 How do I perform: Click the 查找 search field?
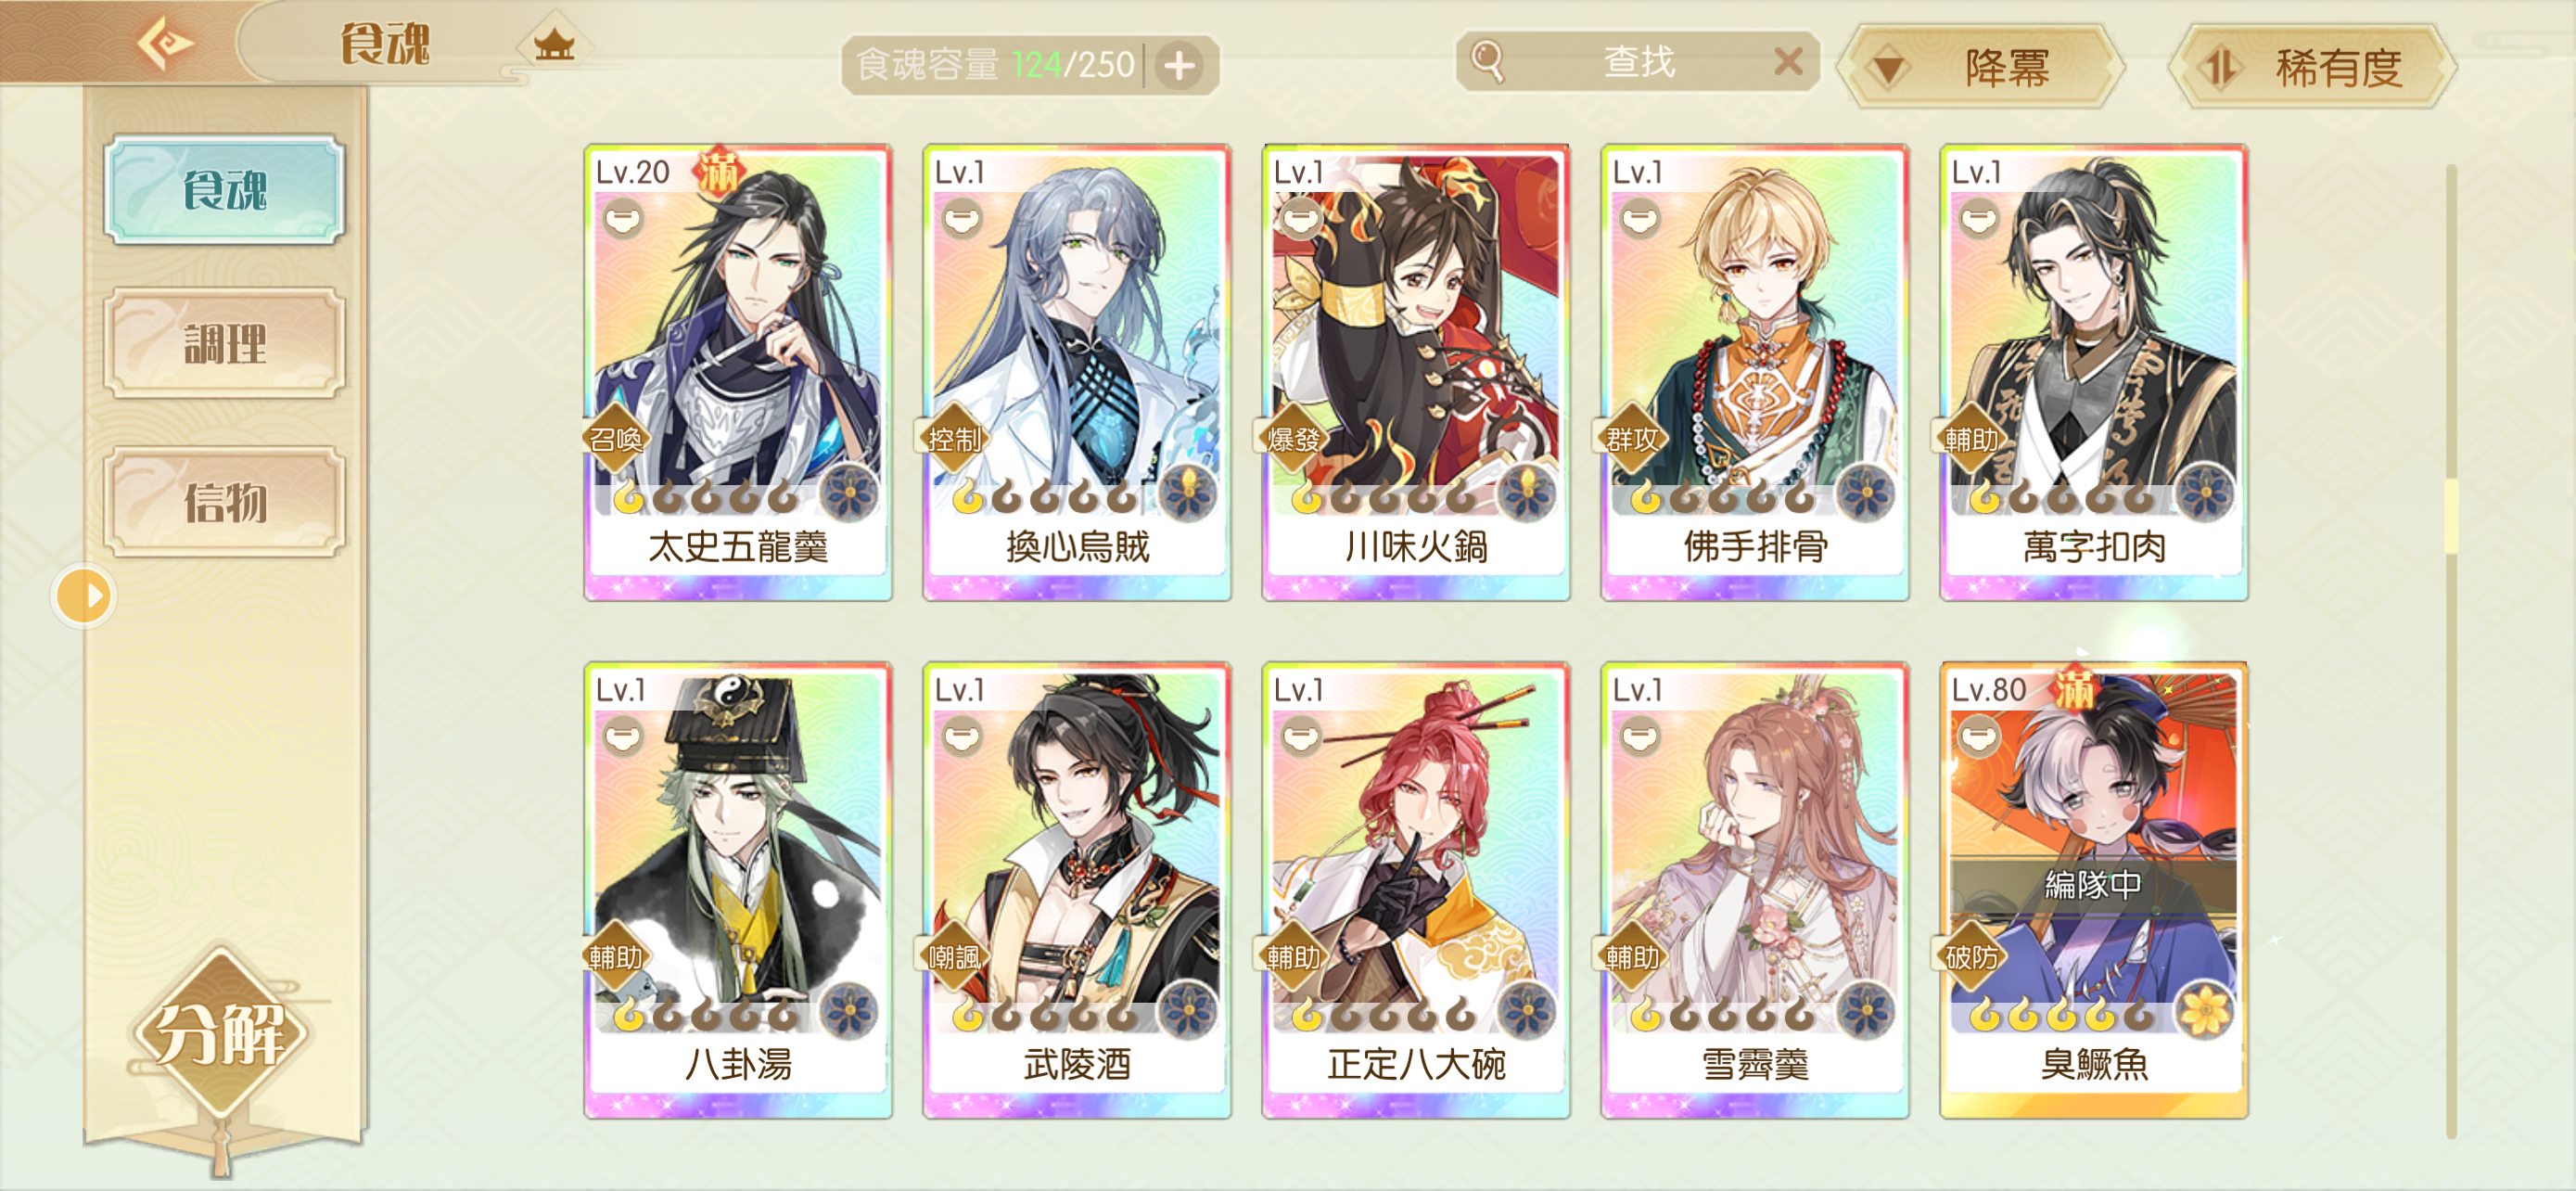pos(1638,62)
